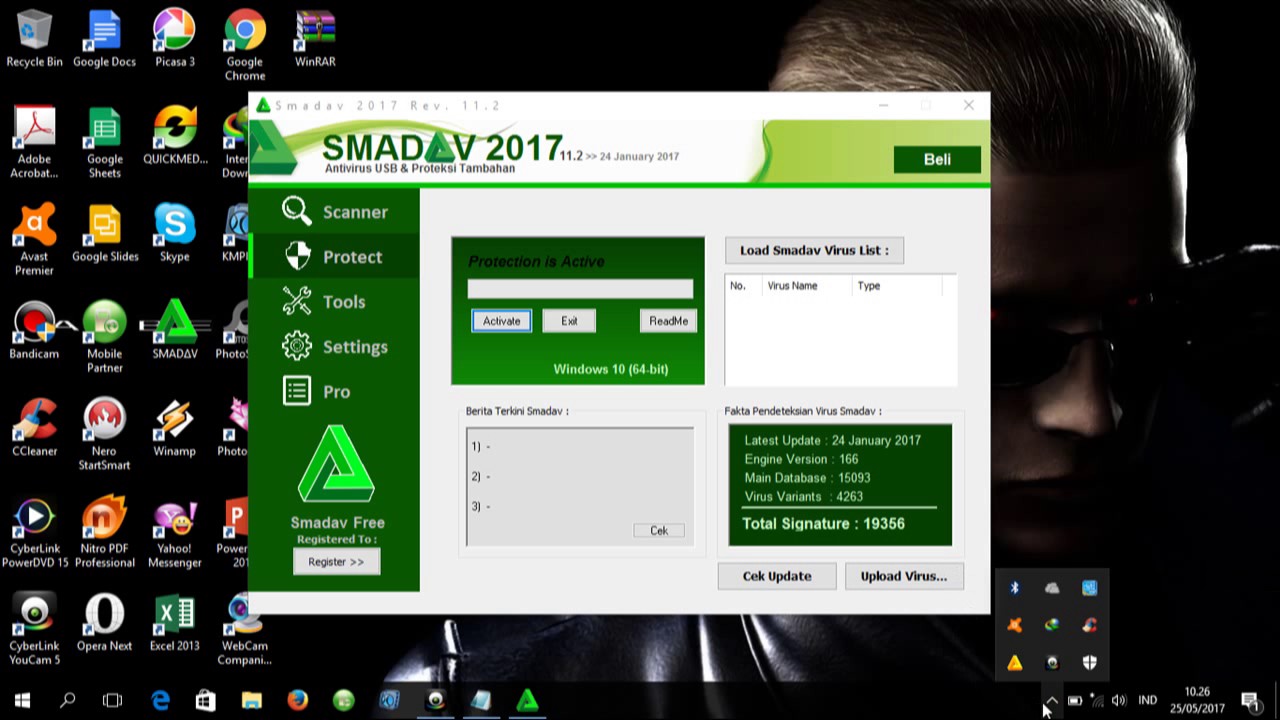Launch the SMADAV desktop shortcut

(x=174, y=330)
